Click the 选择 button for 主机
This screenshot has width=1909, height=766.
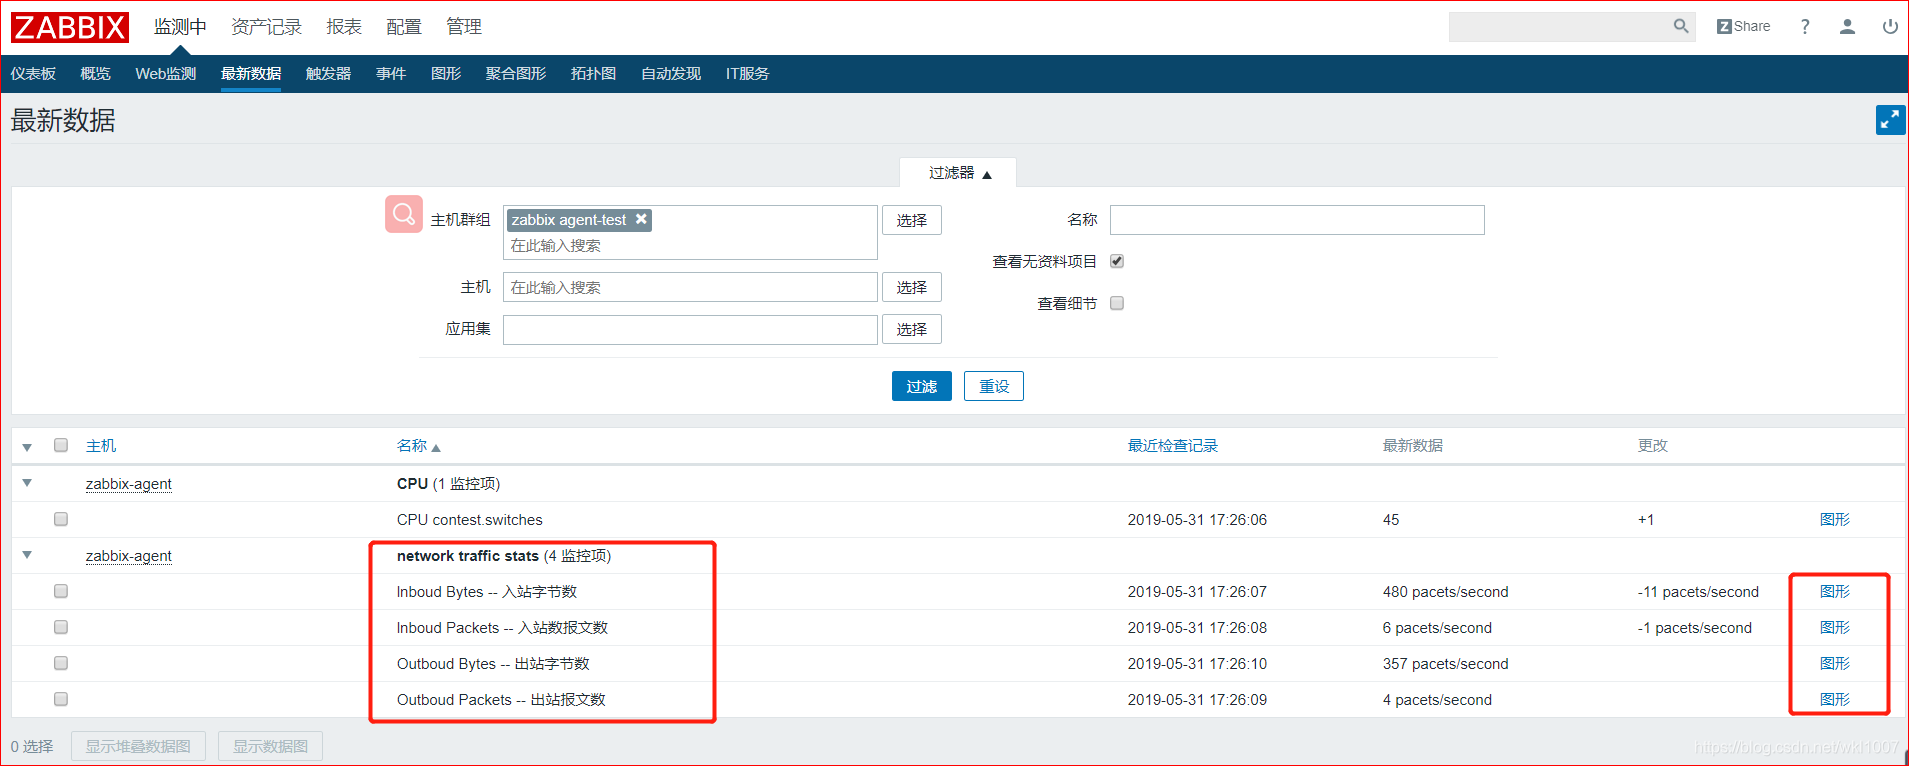pyautogui.click(x=911, y=287)
